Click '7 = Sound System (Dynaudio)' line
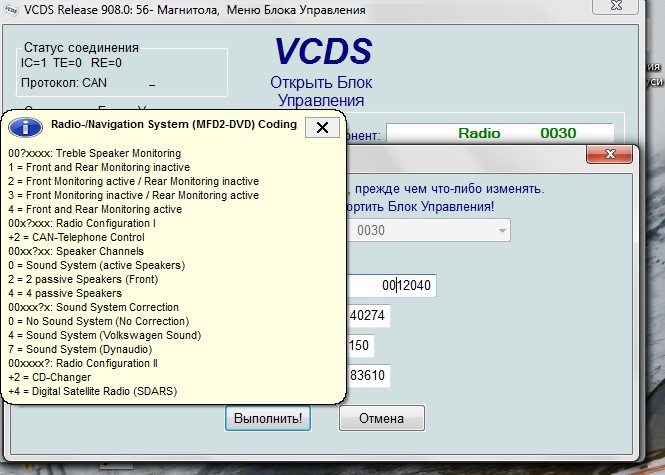The height and width of the screenshot is (475, 665). [x=80, y=349]
